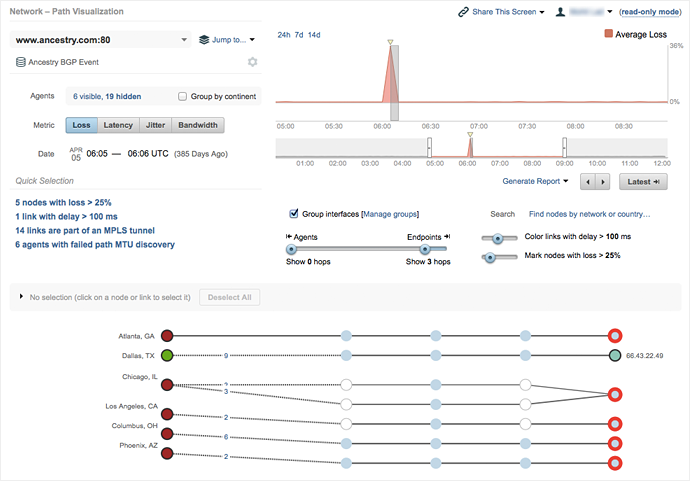Screen dimensions: 690x481
Task: Enable Group by continent checkbox
Action: coord(182,97)
